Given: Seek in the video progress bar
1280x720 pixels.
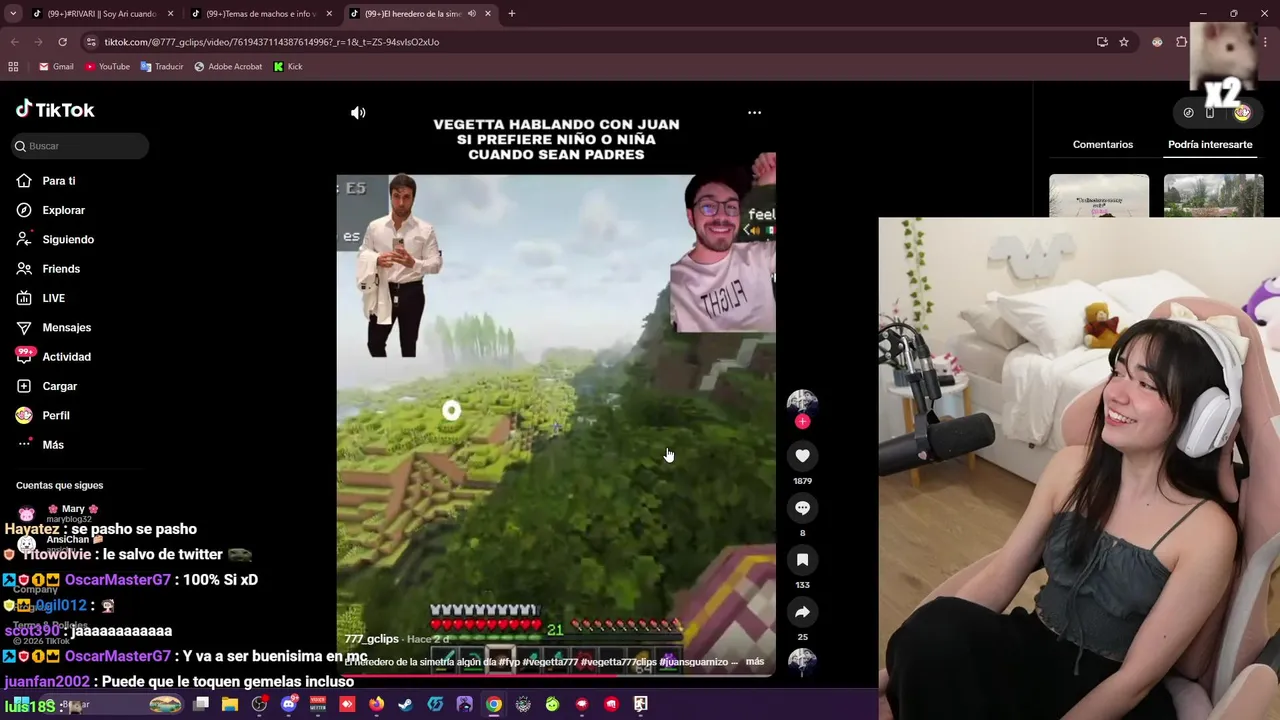Looking at the screenshot, I should [555, 675].
